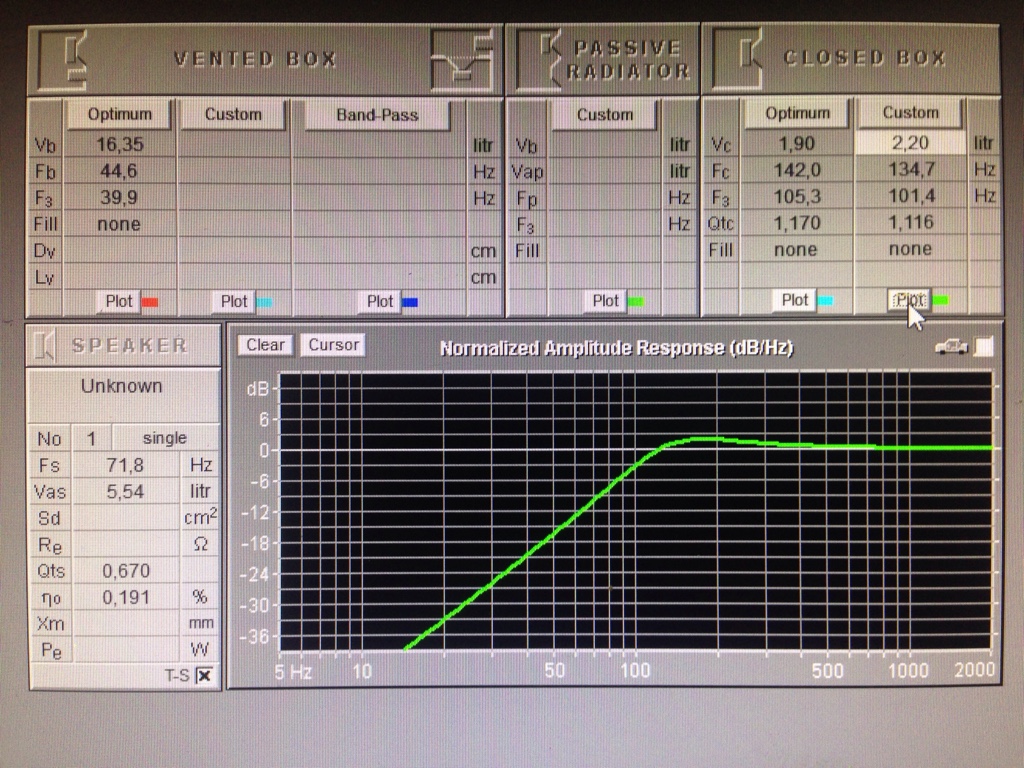
Task: Click the Closed Box Custom button
Action: (x=910, y=112)
